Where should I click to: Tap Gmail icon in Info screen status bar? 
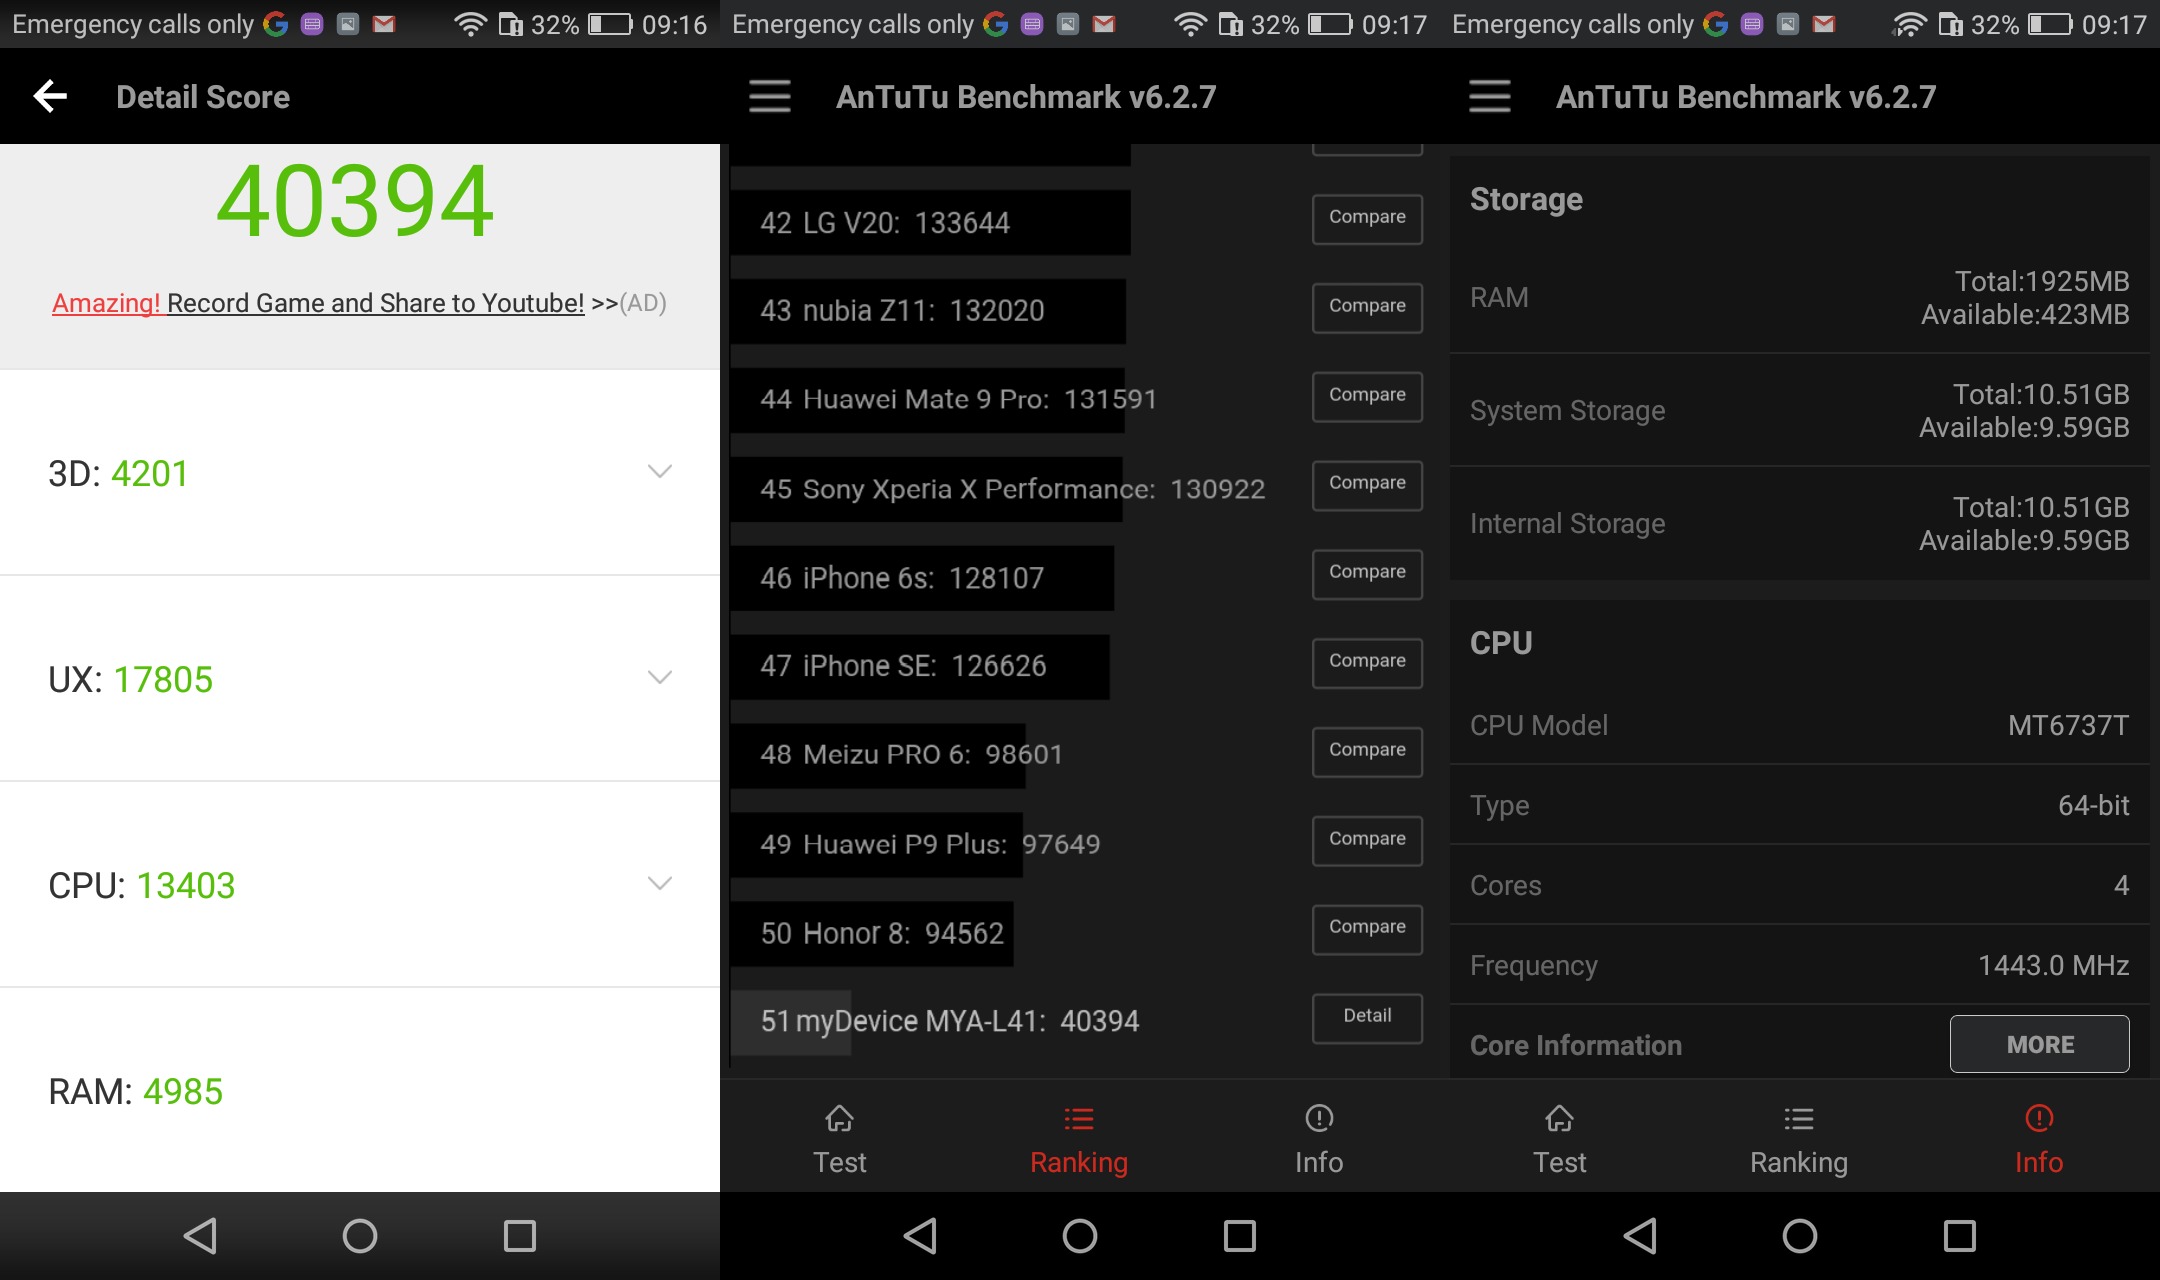click(1824, 24)
